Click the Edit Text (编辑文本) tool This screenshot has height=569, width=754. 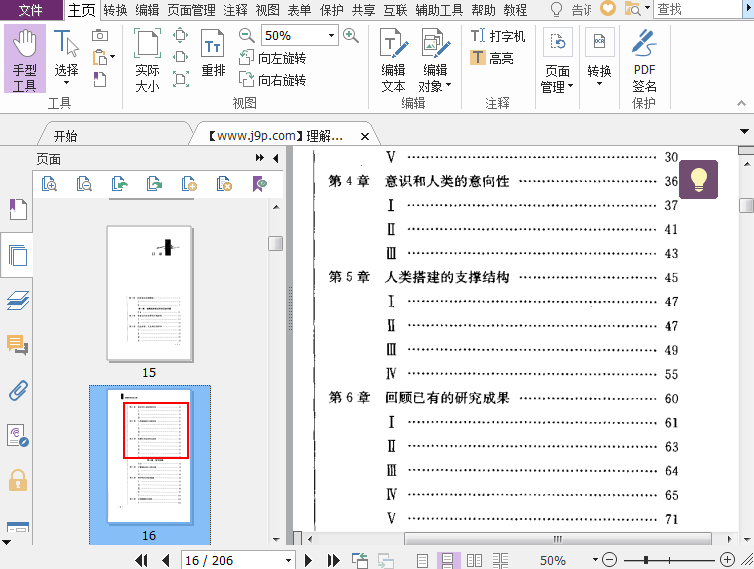(393, 60)
